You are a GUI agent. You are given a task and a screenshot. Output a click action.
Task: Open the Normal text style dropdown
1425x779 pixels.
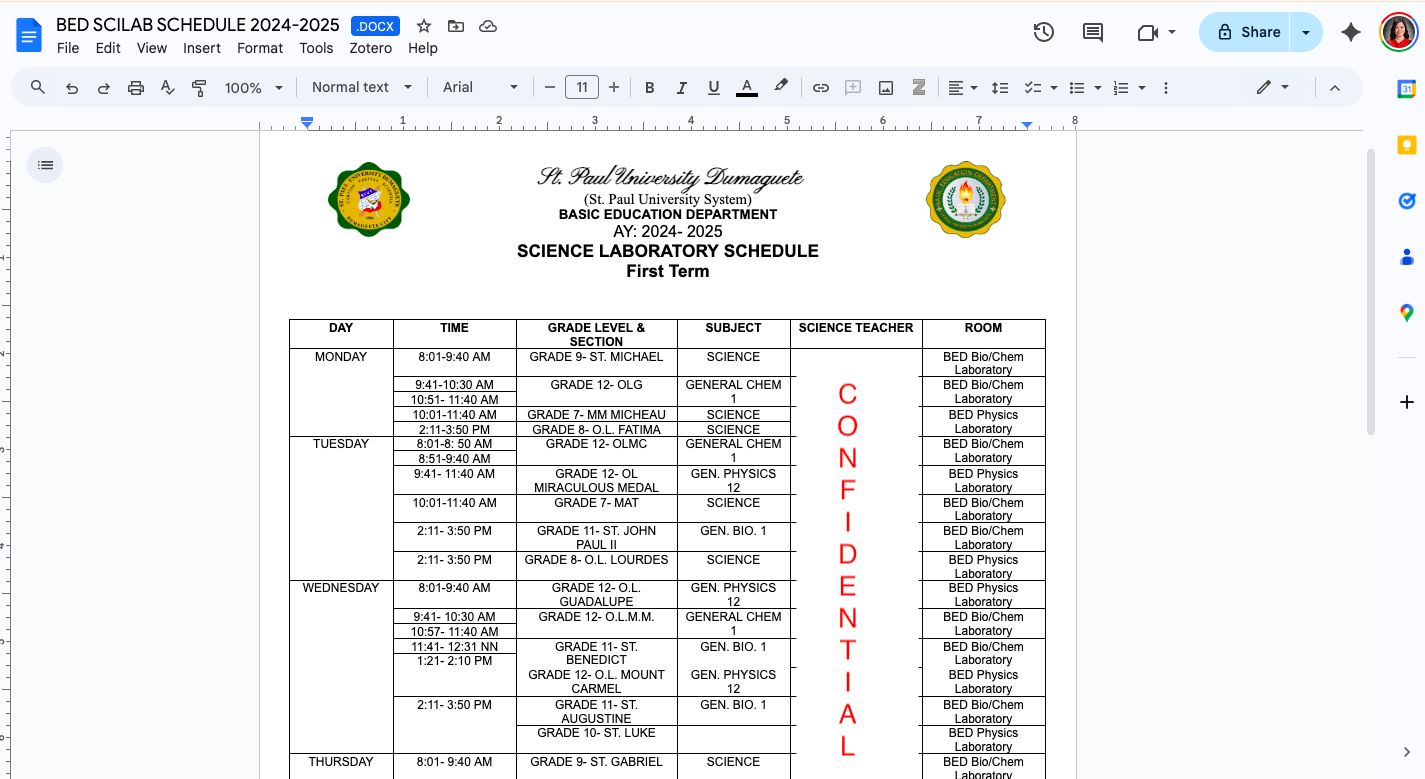(362, 88)
